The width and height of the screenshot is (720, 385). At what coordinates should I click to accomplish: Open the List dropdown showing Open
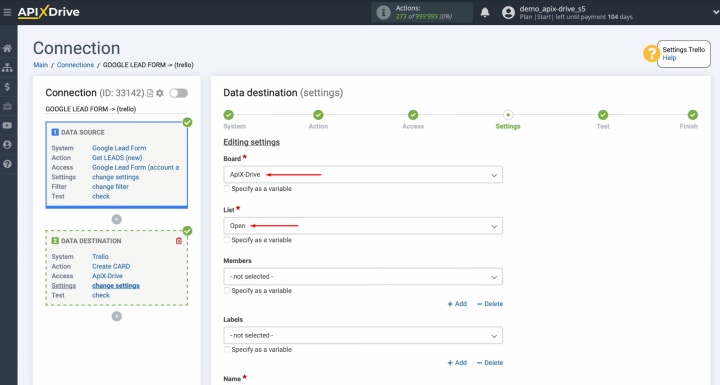[x=363, y=226]
